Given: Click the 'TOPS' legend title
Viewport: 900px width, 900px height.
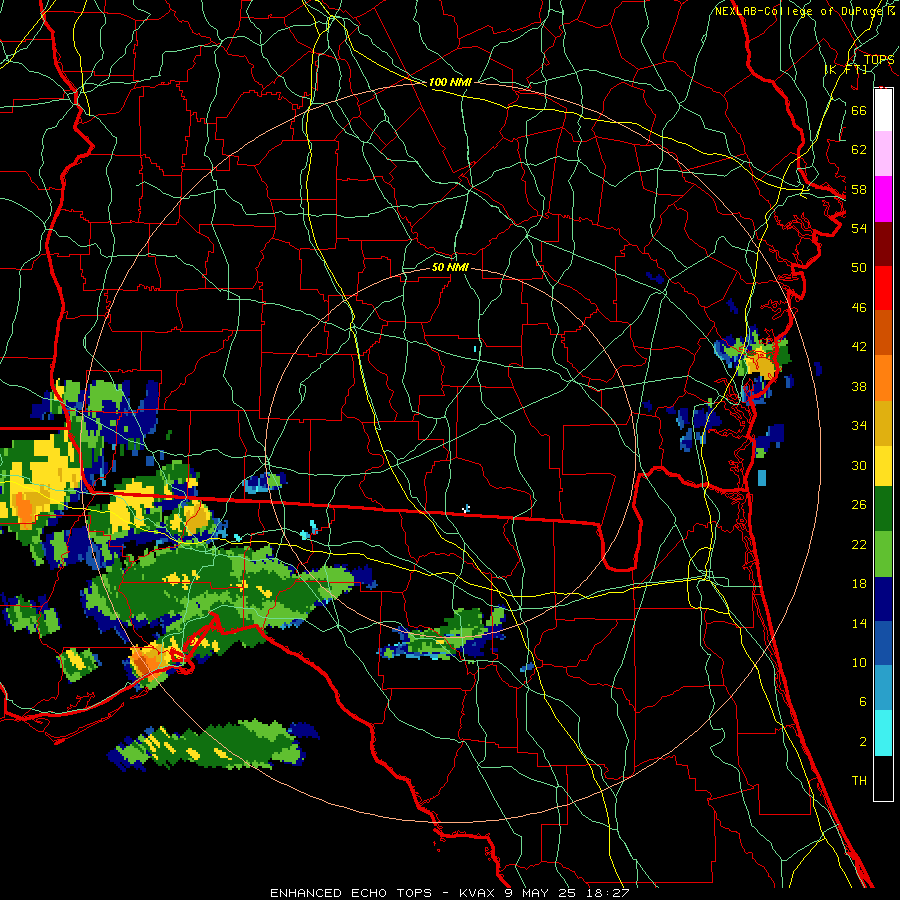Looking at the screenshot, I should click(878, 59).
